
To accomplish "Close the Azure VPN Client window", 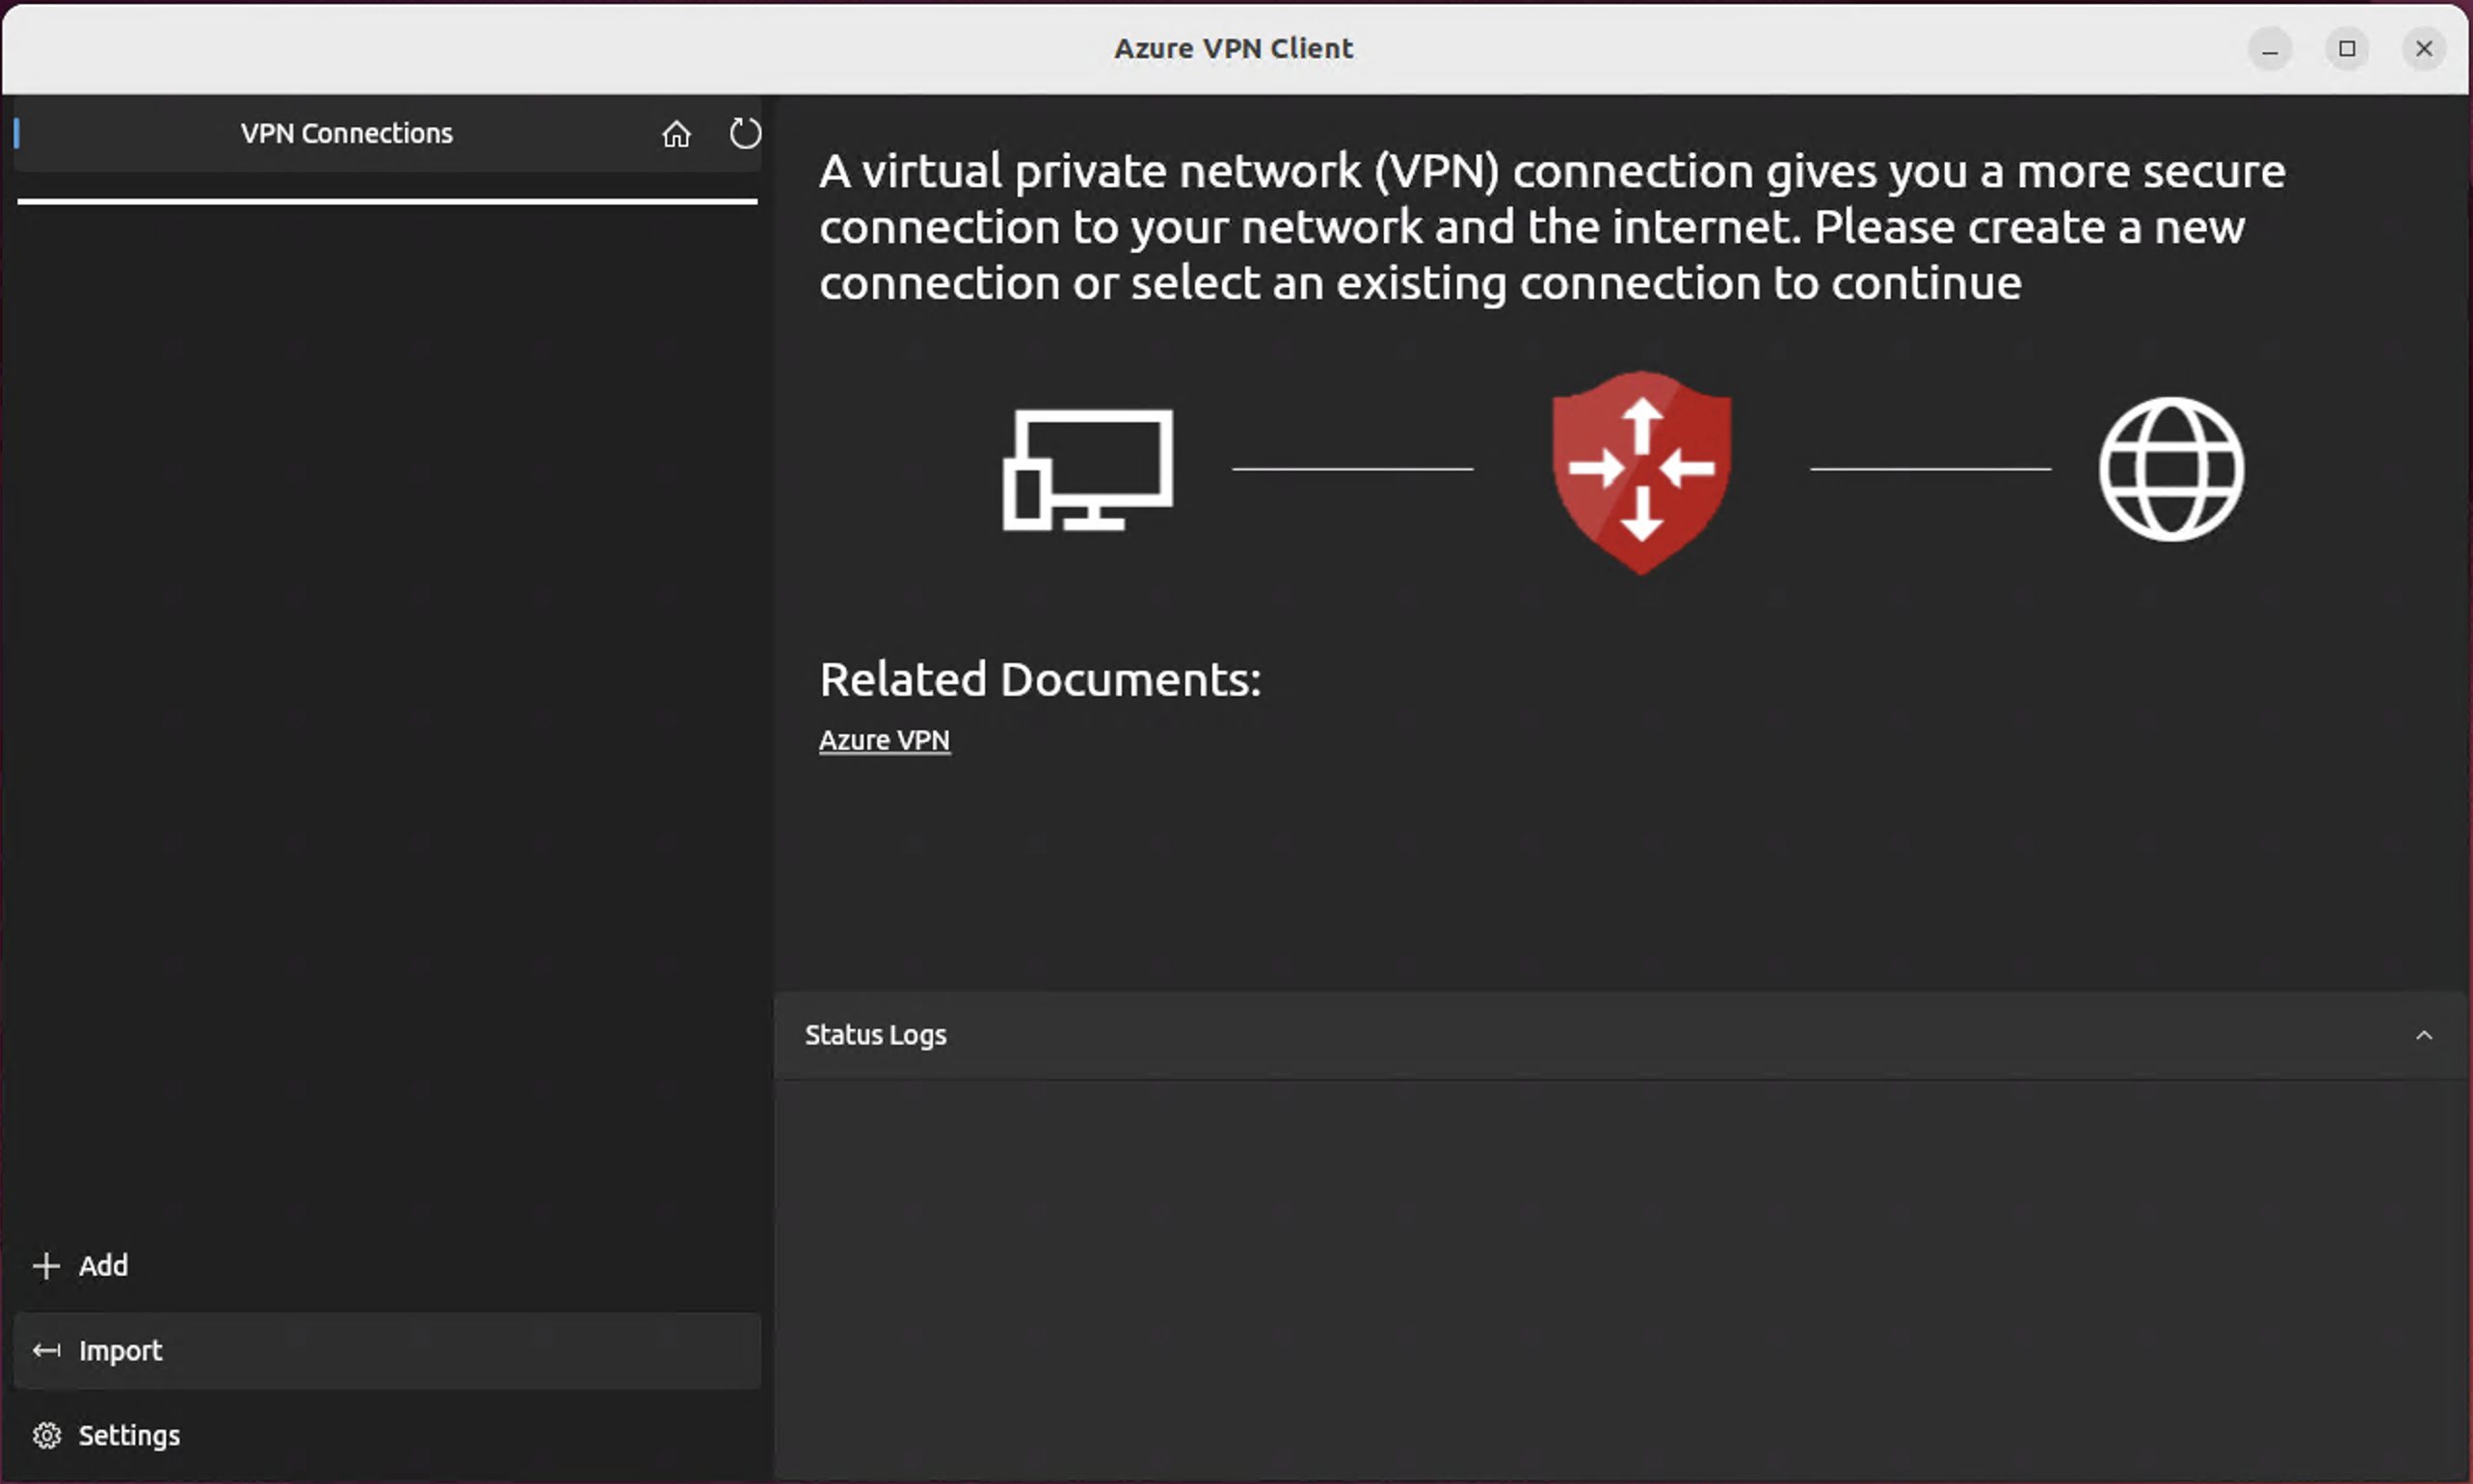I will click(2424, 48).
